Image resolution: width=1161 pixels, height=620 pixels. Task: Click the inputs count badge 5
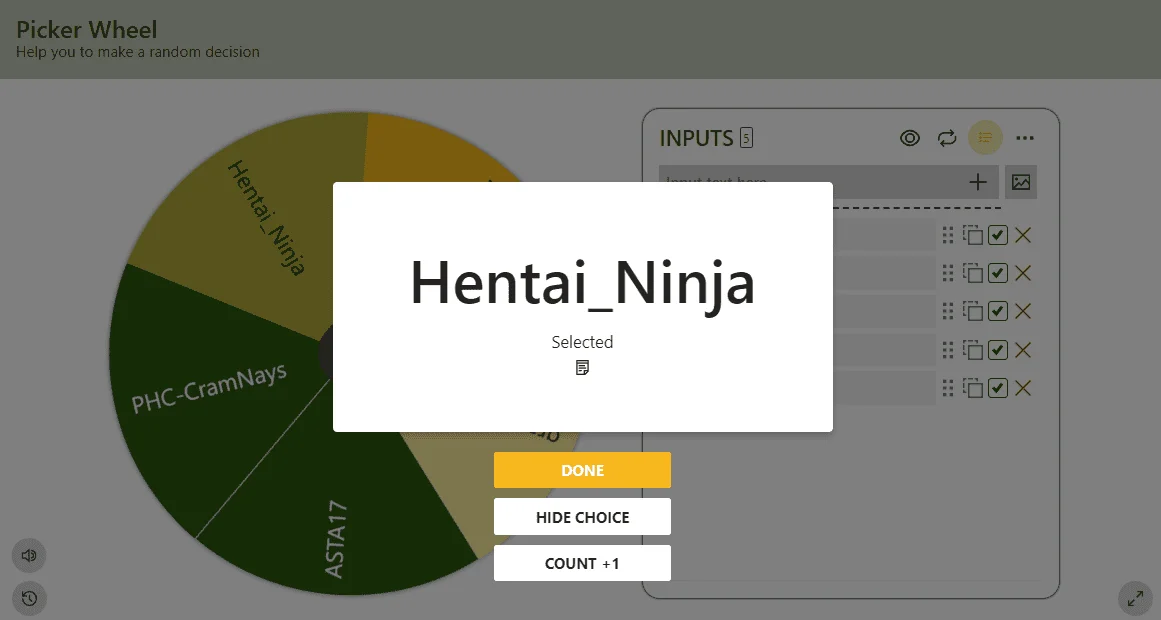[x=746, y=138]
